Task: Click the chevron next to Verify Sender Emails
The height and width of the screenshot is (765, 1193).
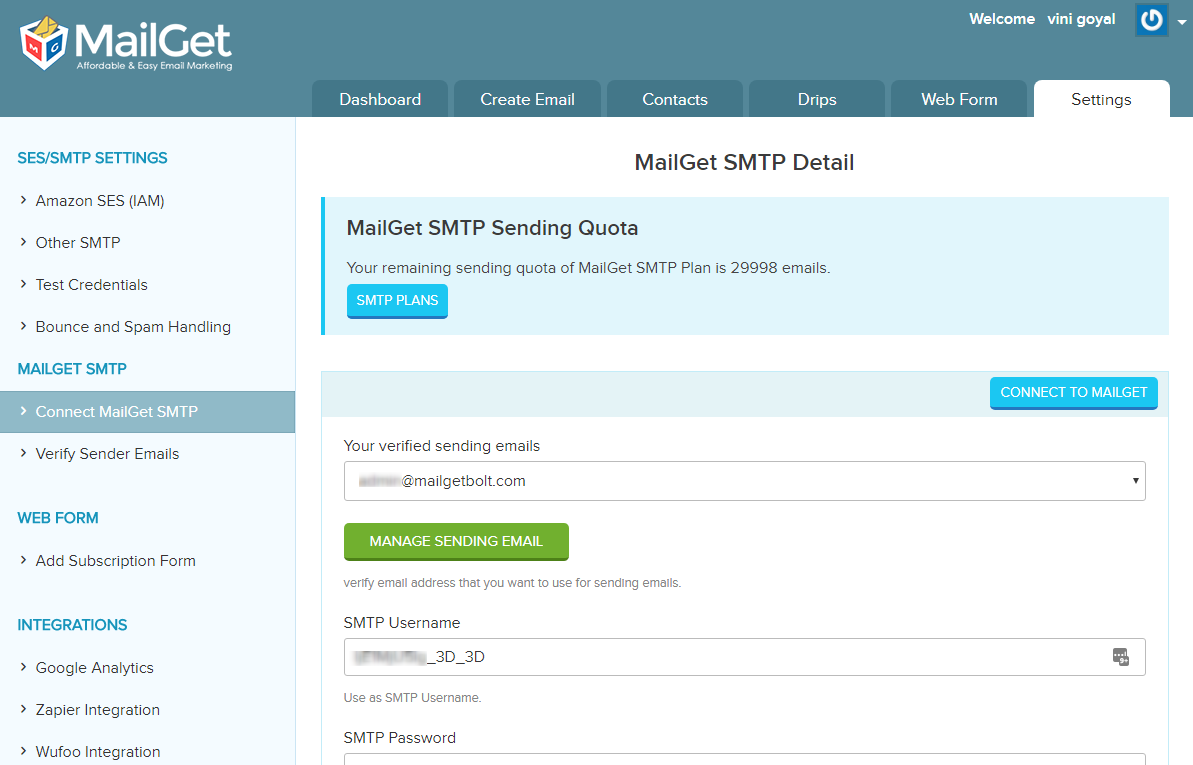Action: [23, 453]
